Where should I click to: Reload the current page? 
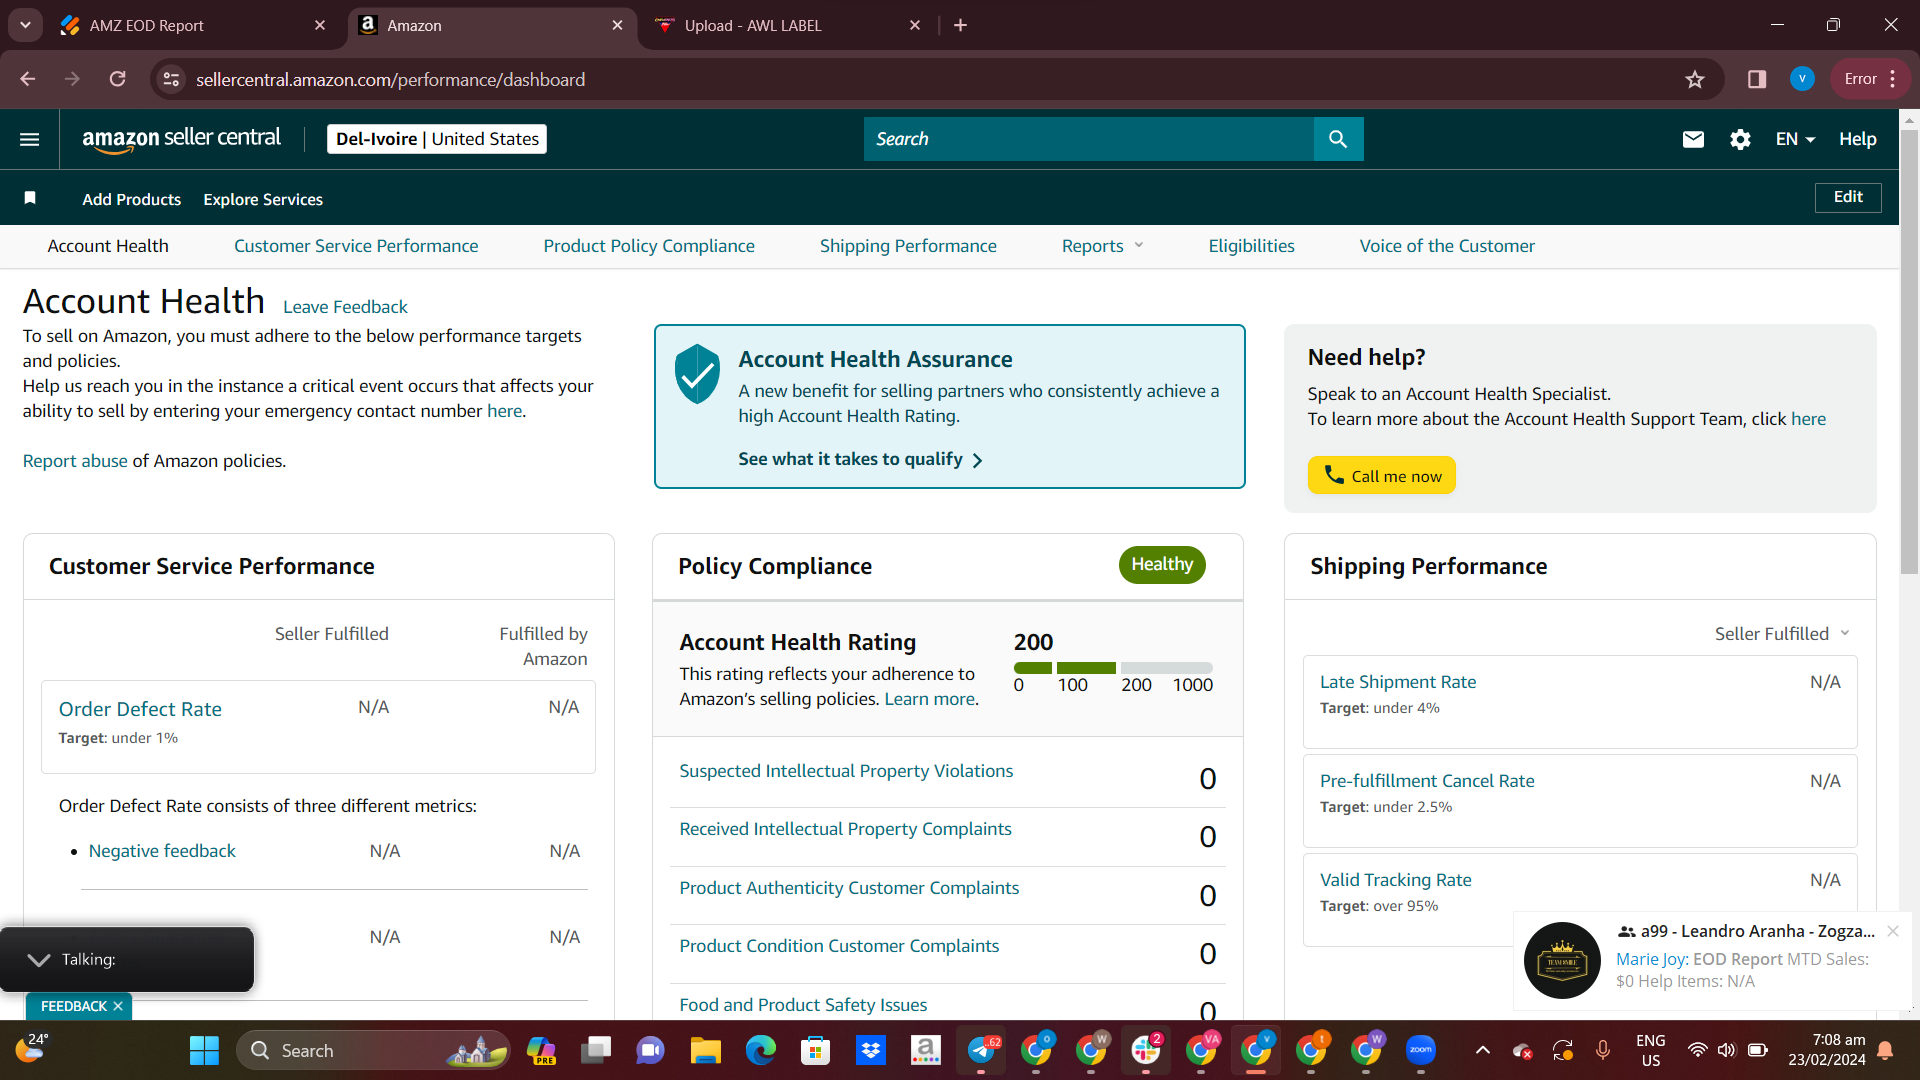(117, 79)
